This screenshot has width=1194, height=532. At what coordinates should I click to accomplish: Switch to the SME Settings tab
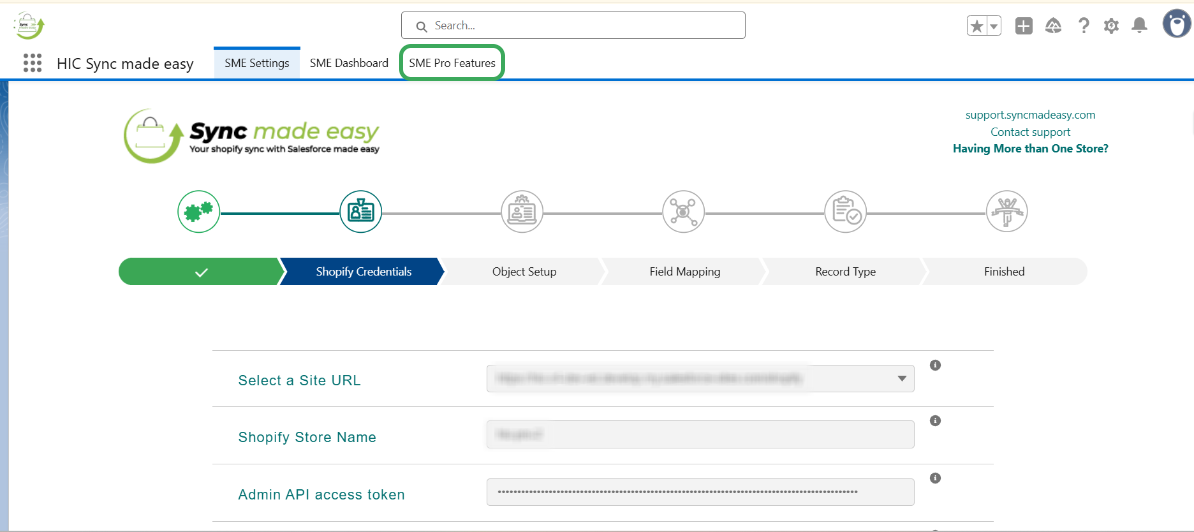(257, 63)
